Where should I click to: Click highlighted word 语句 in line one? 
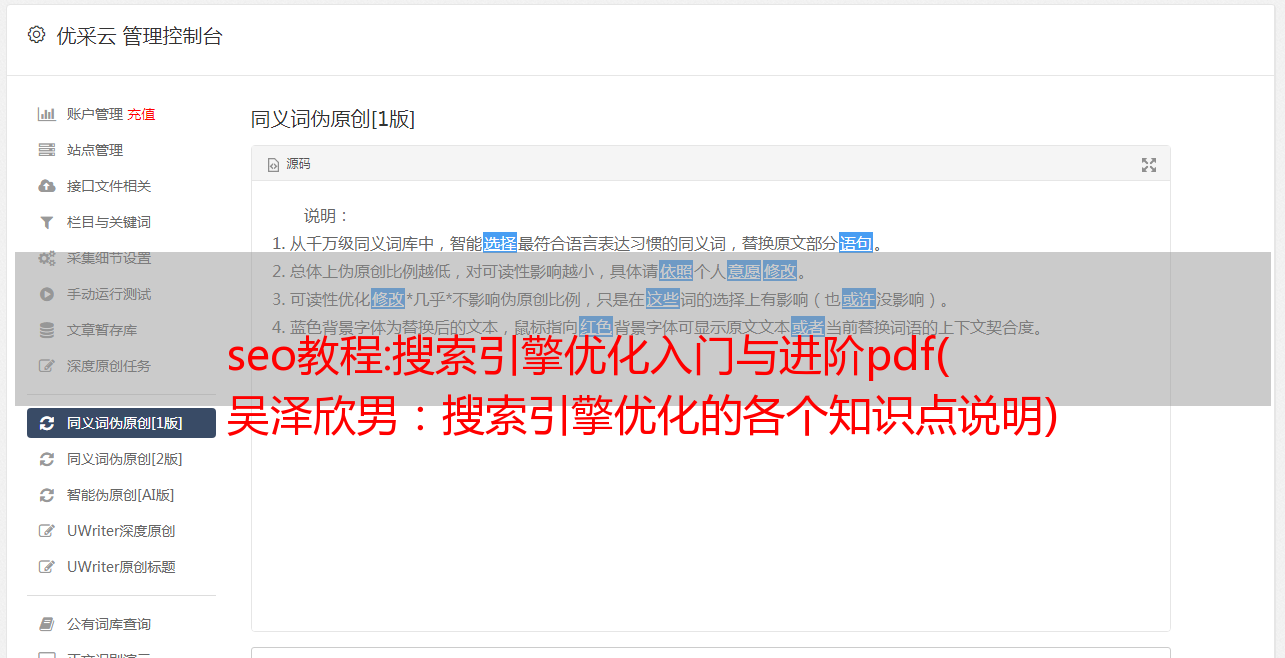tap(855, 243)
